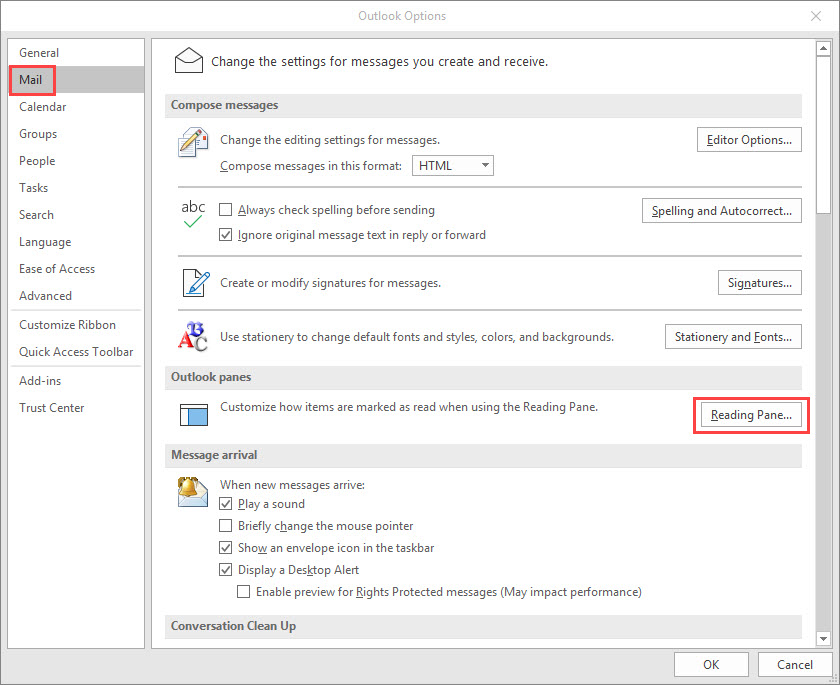The height and width of the screenshot is (685, 840).
Task: Click the abc spelling check icon
Action: click(193, 213)
